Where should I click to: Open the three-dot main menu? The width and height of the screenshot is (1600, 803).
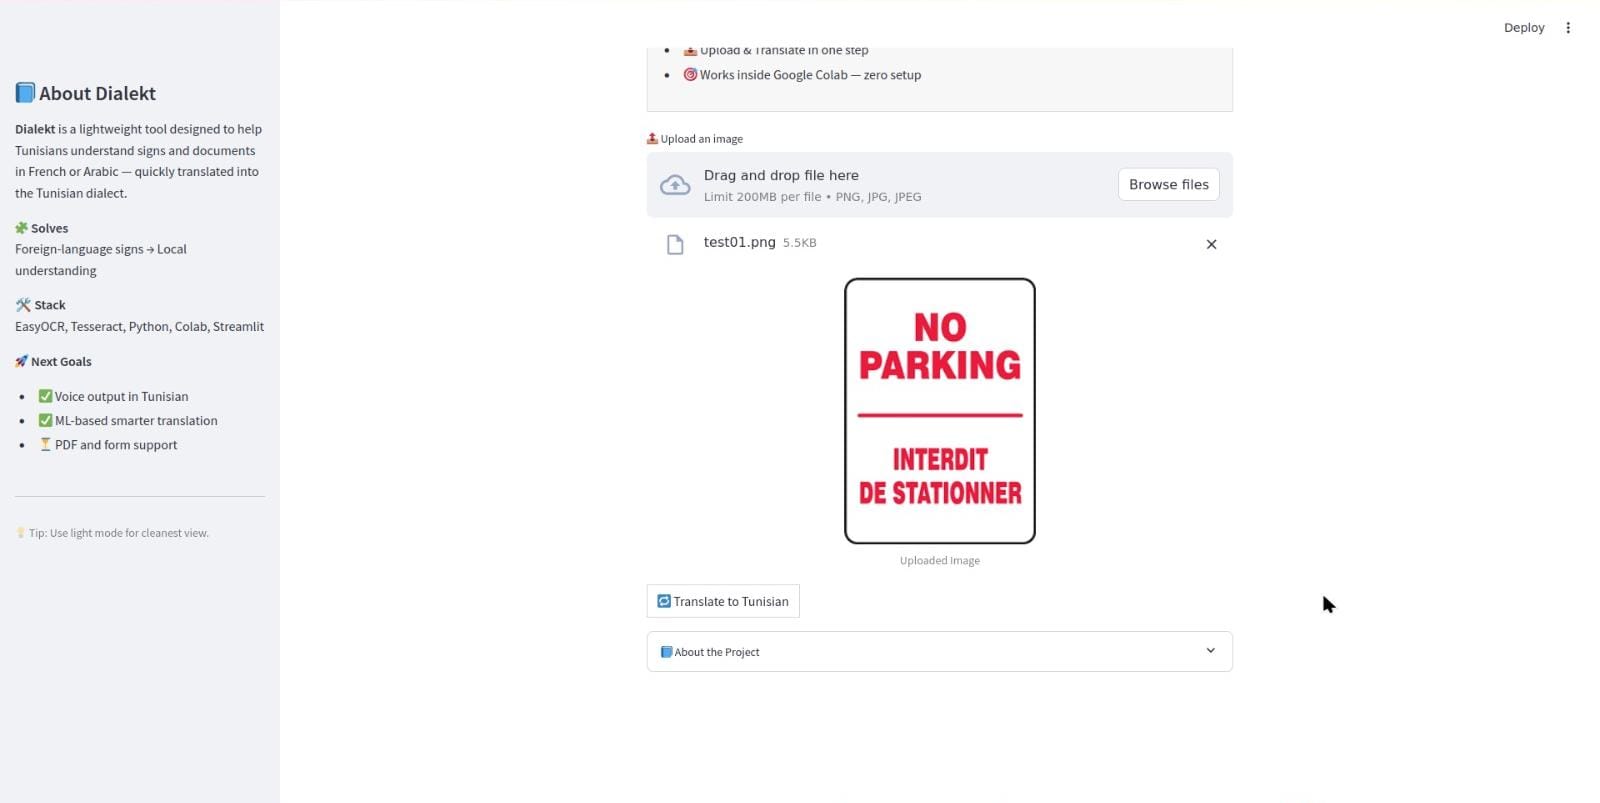point(1568,28)
